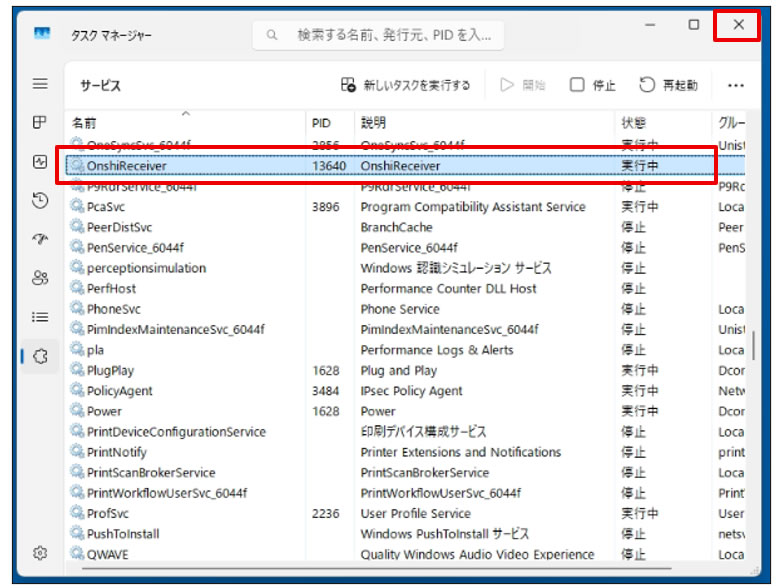Image resolution: width=783 pixels, height=588 pixels.
Task: Run a new task with 新しいタスクを実行する
Action: (x=405, y=85)
